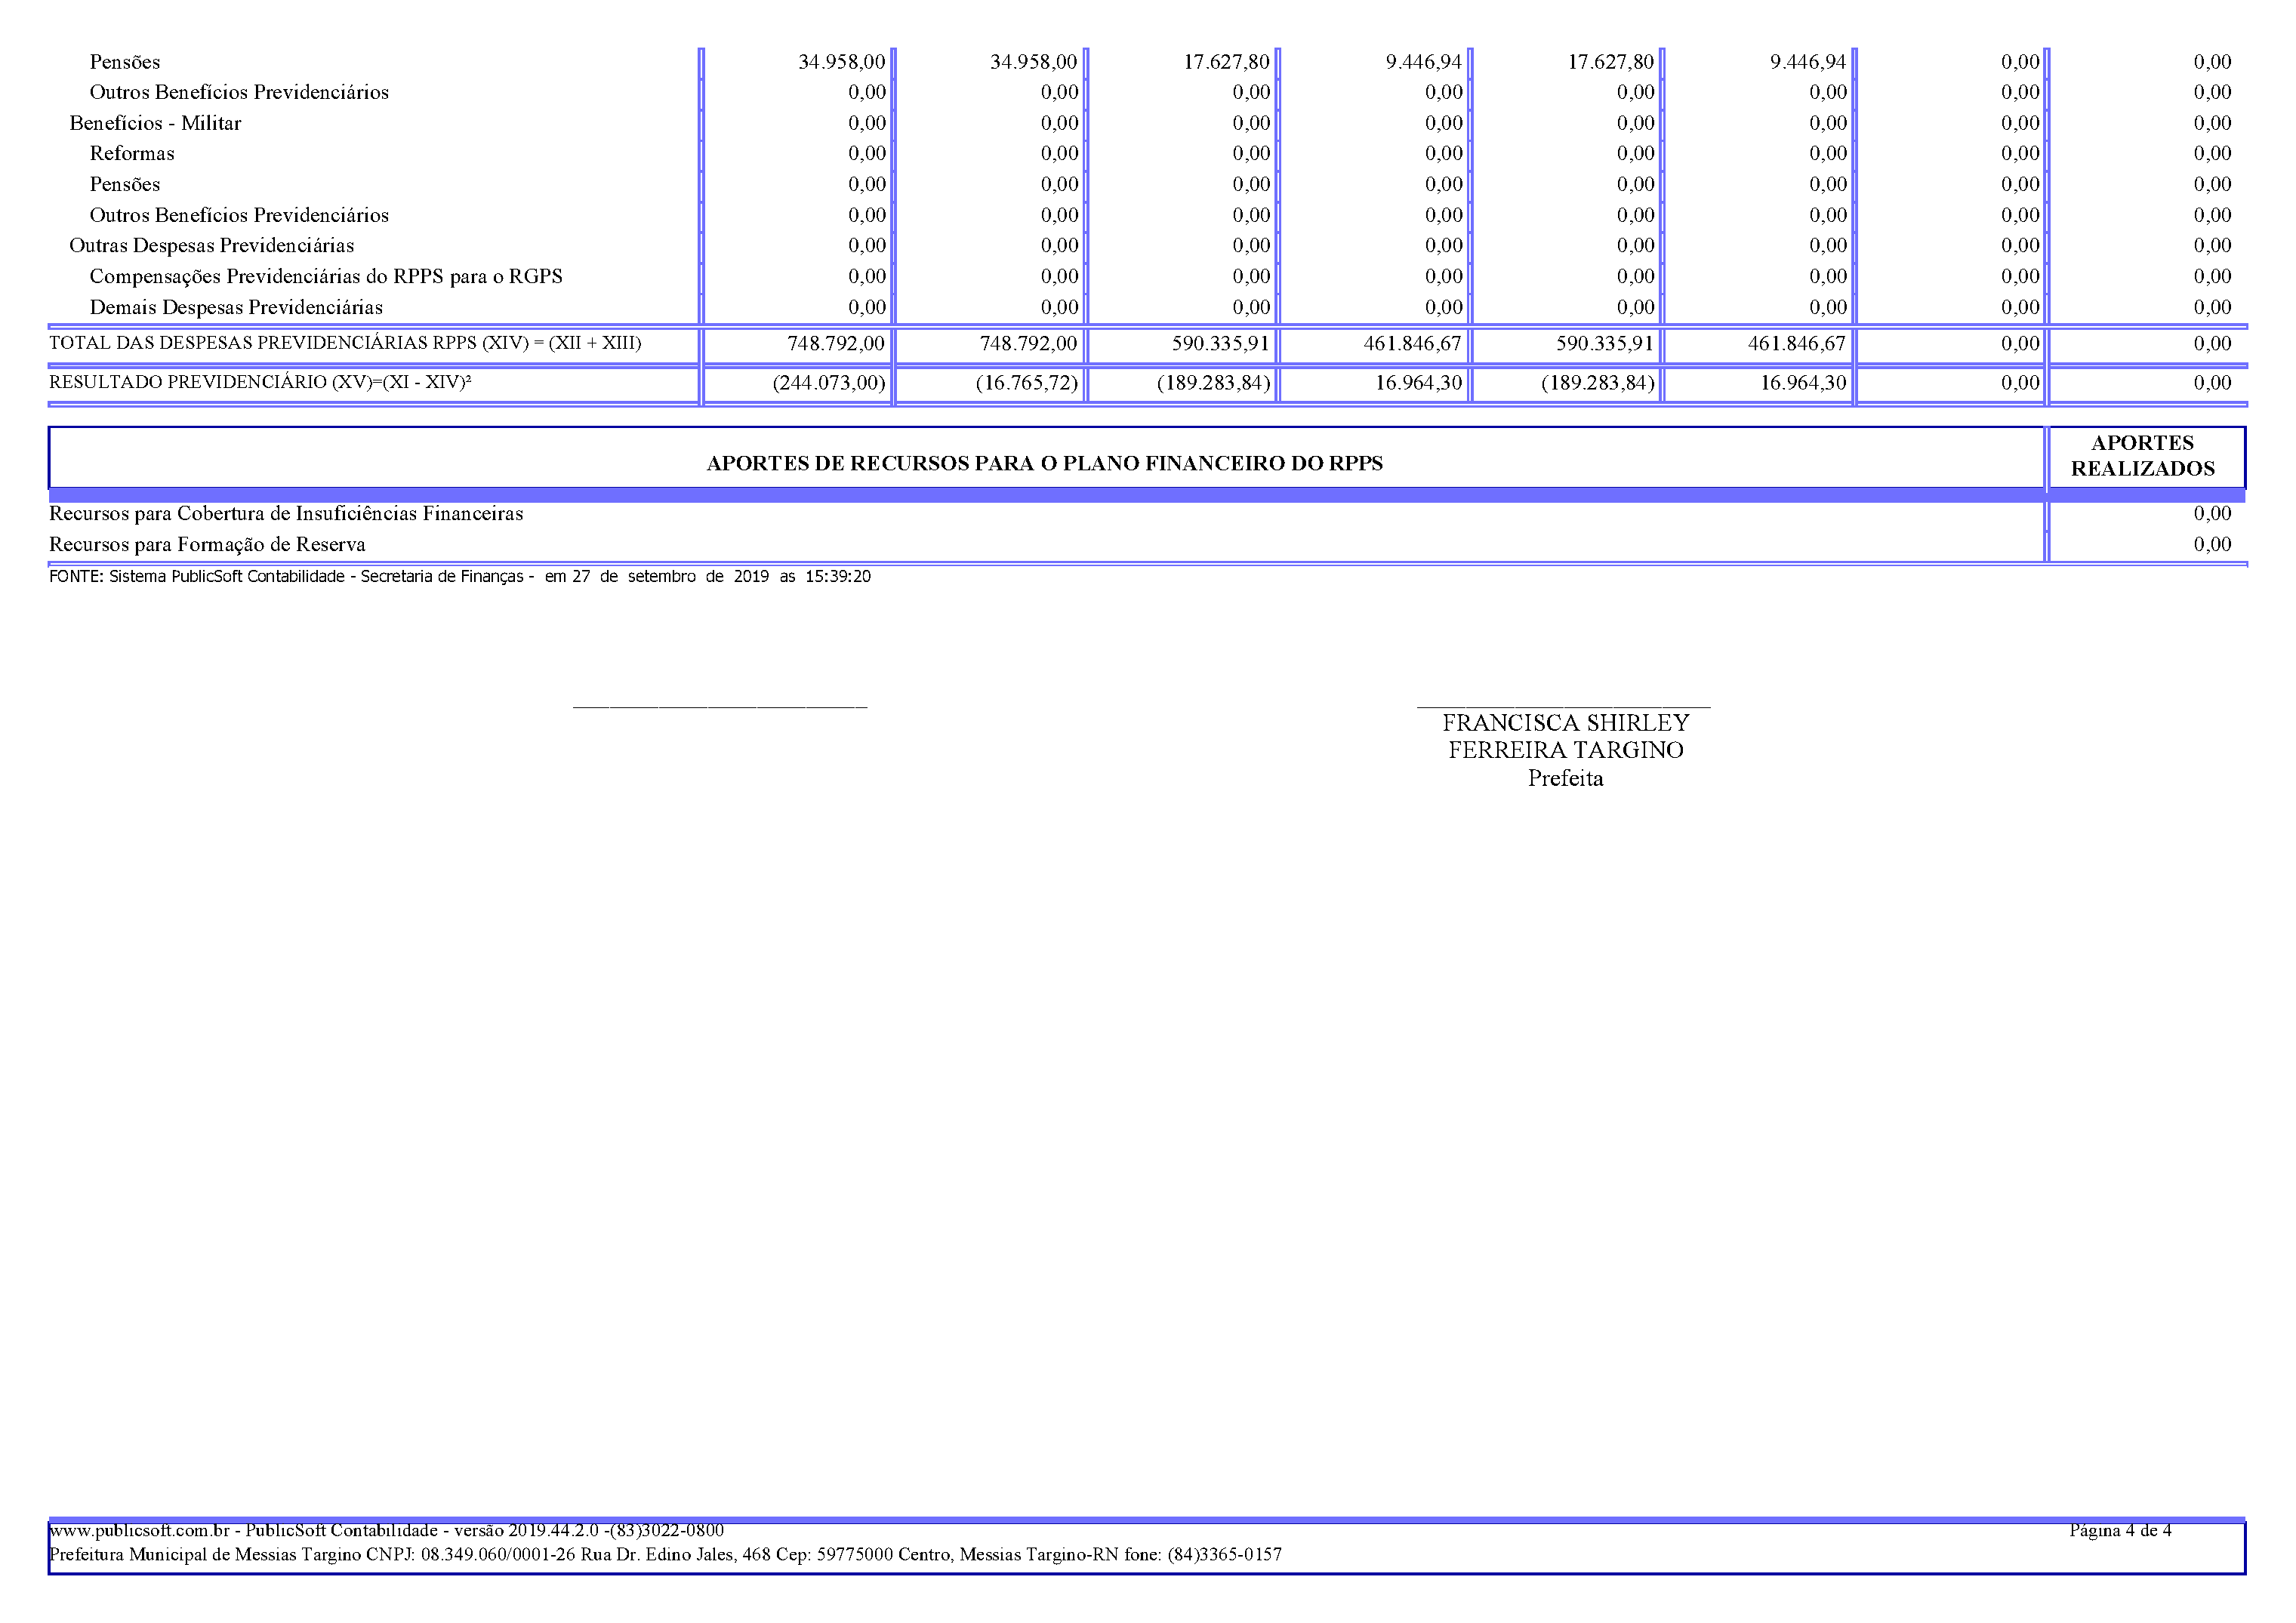Click the Página 4 de 4 indicator
The height and width of the screenshot is (1623, 2296).
click(2120, 1530)
